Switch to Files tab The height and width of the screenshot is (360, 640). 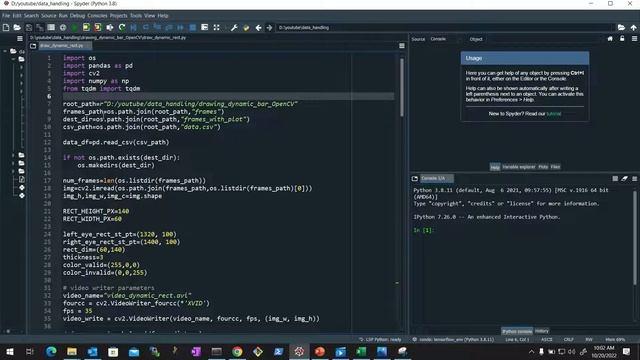pyautogui.click(x=555, y=167)
